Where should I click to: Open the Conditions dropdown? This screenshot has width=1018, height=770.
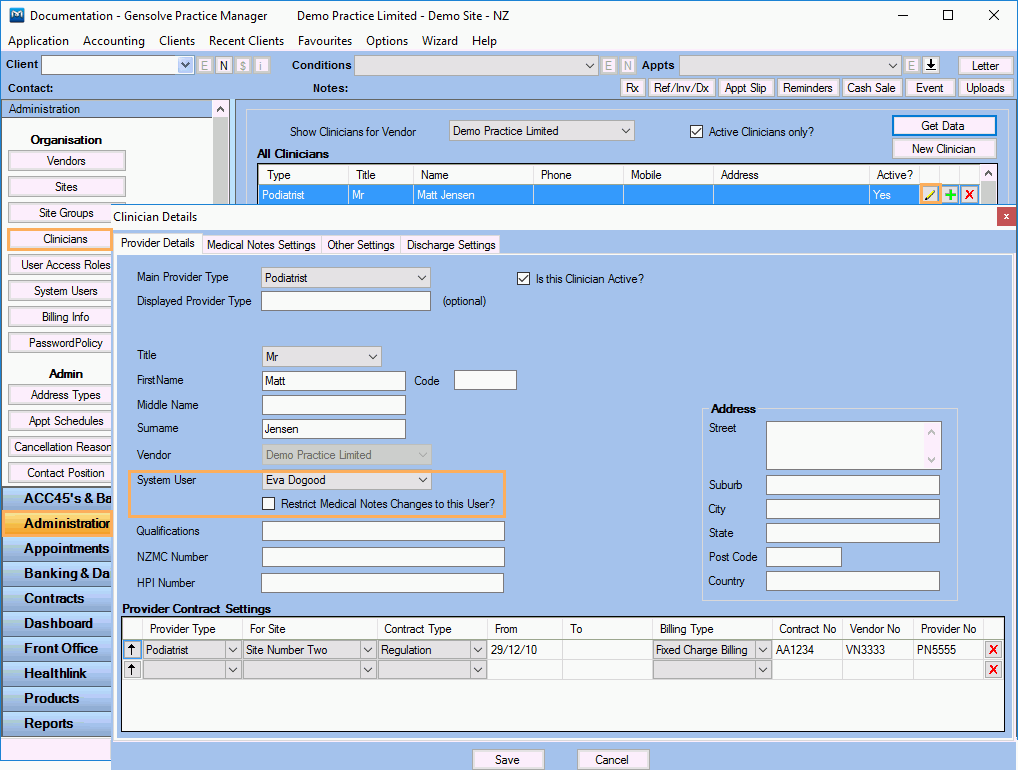pyautogui.click(x=590, y=65)
